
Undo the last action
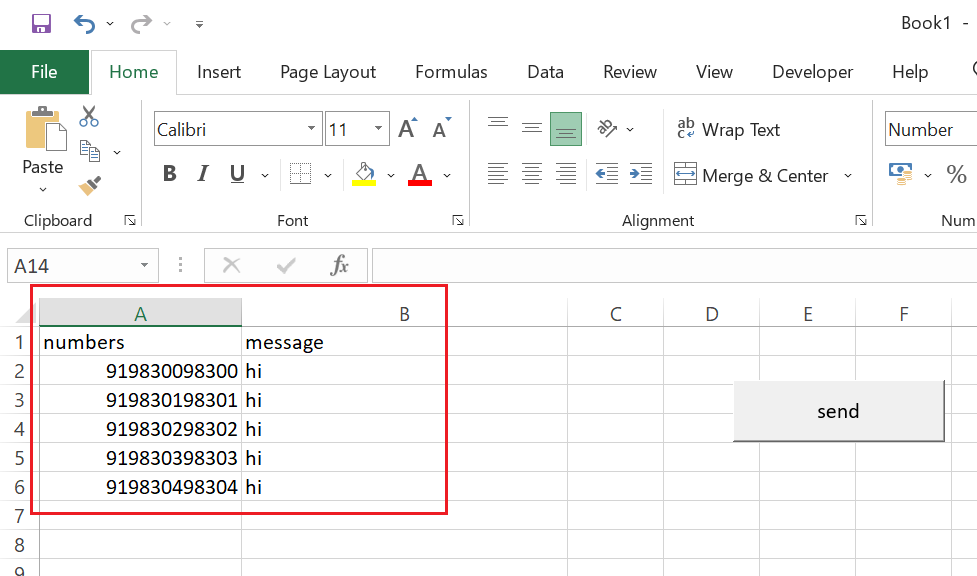pos(84,24)
